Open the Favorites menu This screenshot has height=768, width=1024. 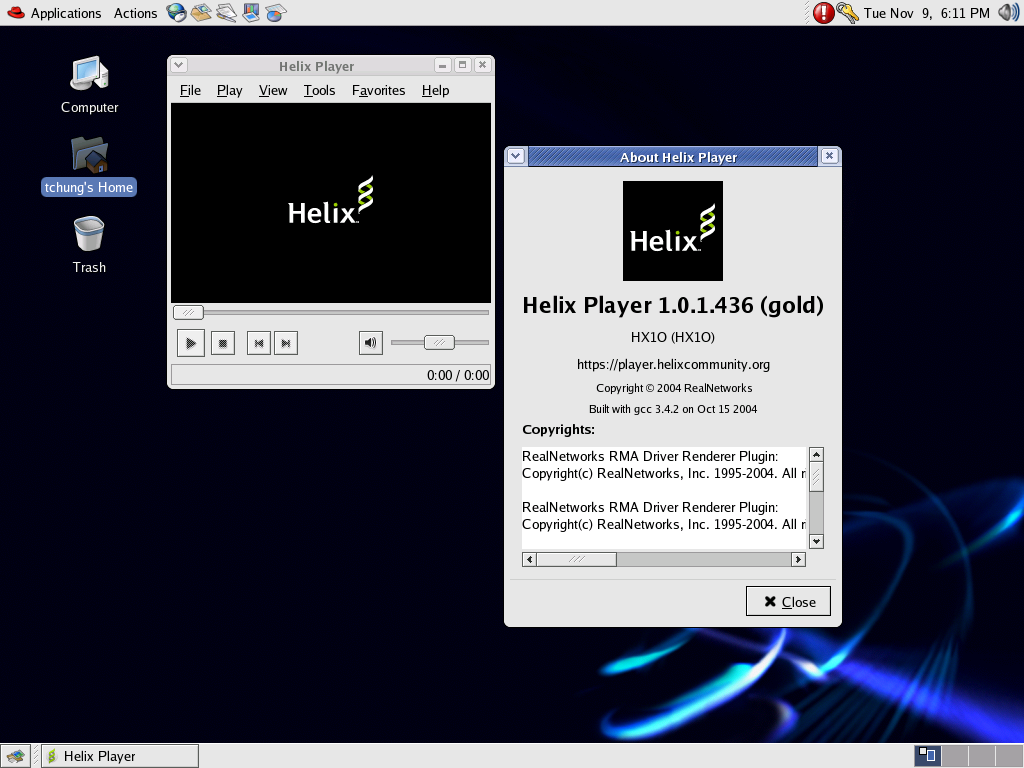coord(378,90)
